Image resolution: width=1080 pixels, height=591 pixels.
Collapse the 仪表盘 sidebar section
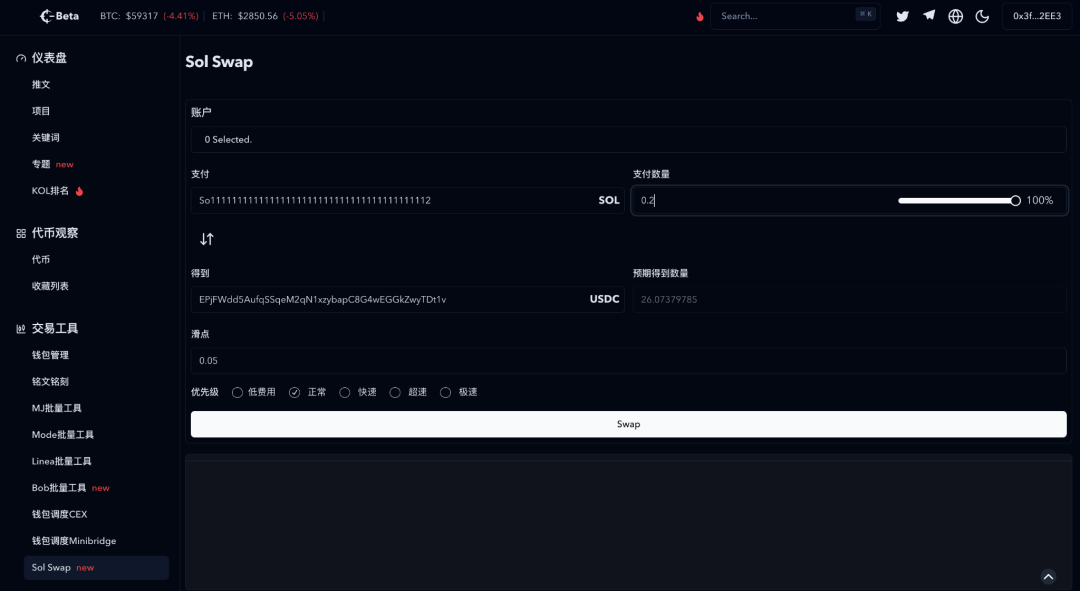[49, 58]
